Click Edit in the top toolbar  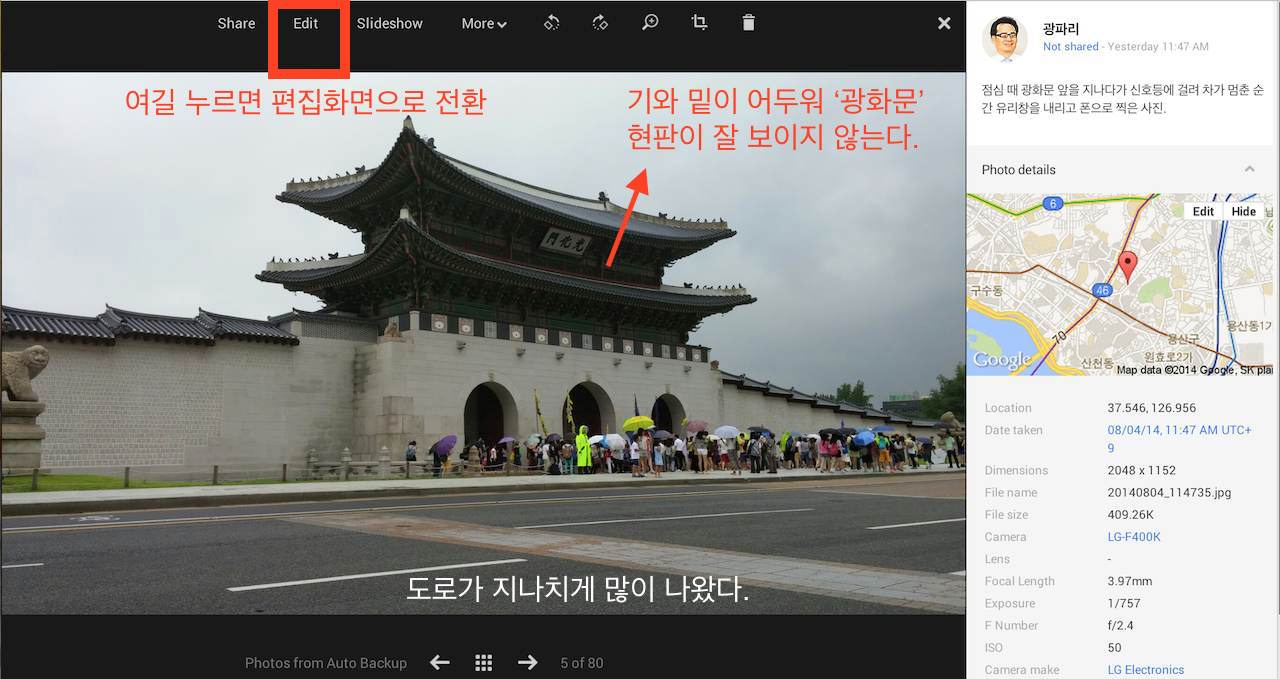(305, 23)
